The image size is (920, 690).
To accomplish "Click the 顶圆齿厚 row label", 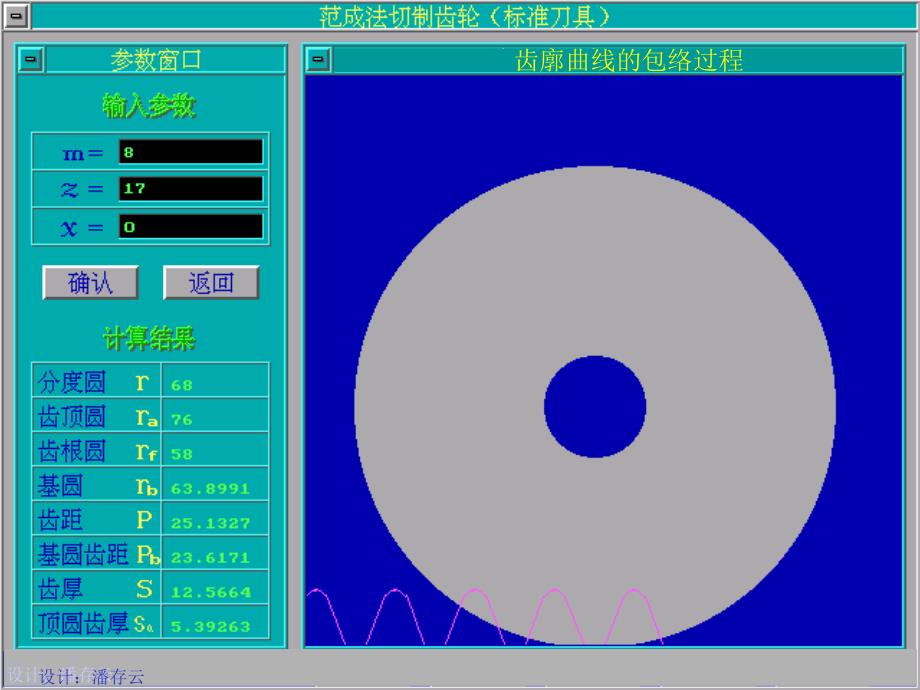I will point(83,624).
